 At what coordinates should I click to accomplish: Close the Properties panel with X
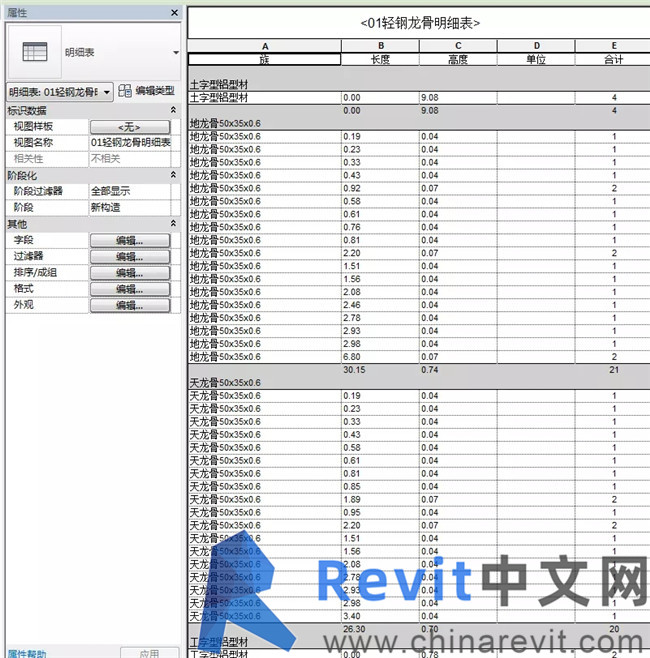pyautogui.click(x=175, y=13)
